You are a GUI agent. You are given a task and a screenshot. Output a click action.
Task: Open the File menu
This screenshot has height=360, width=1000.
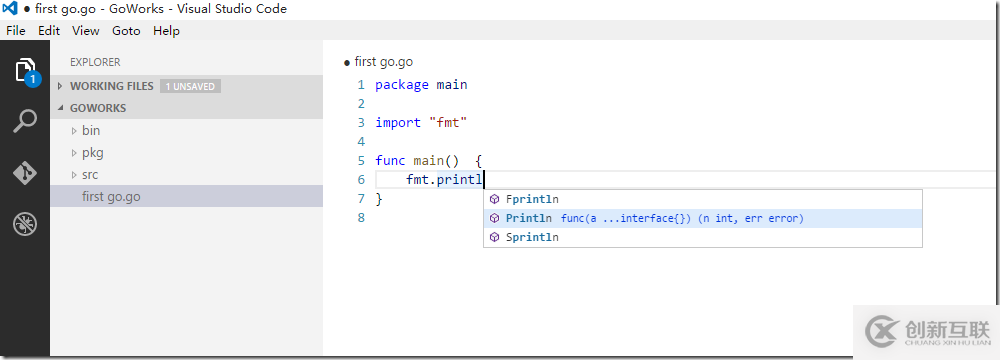16,31
